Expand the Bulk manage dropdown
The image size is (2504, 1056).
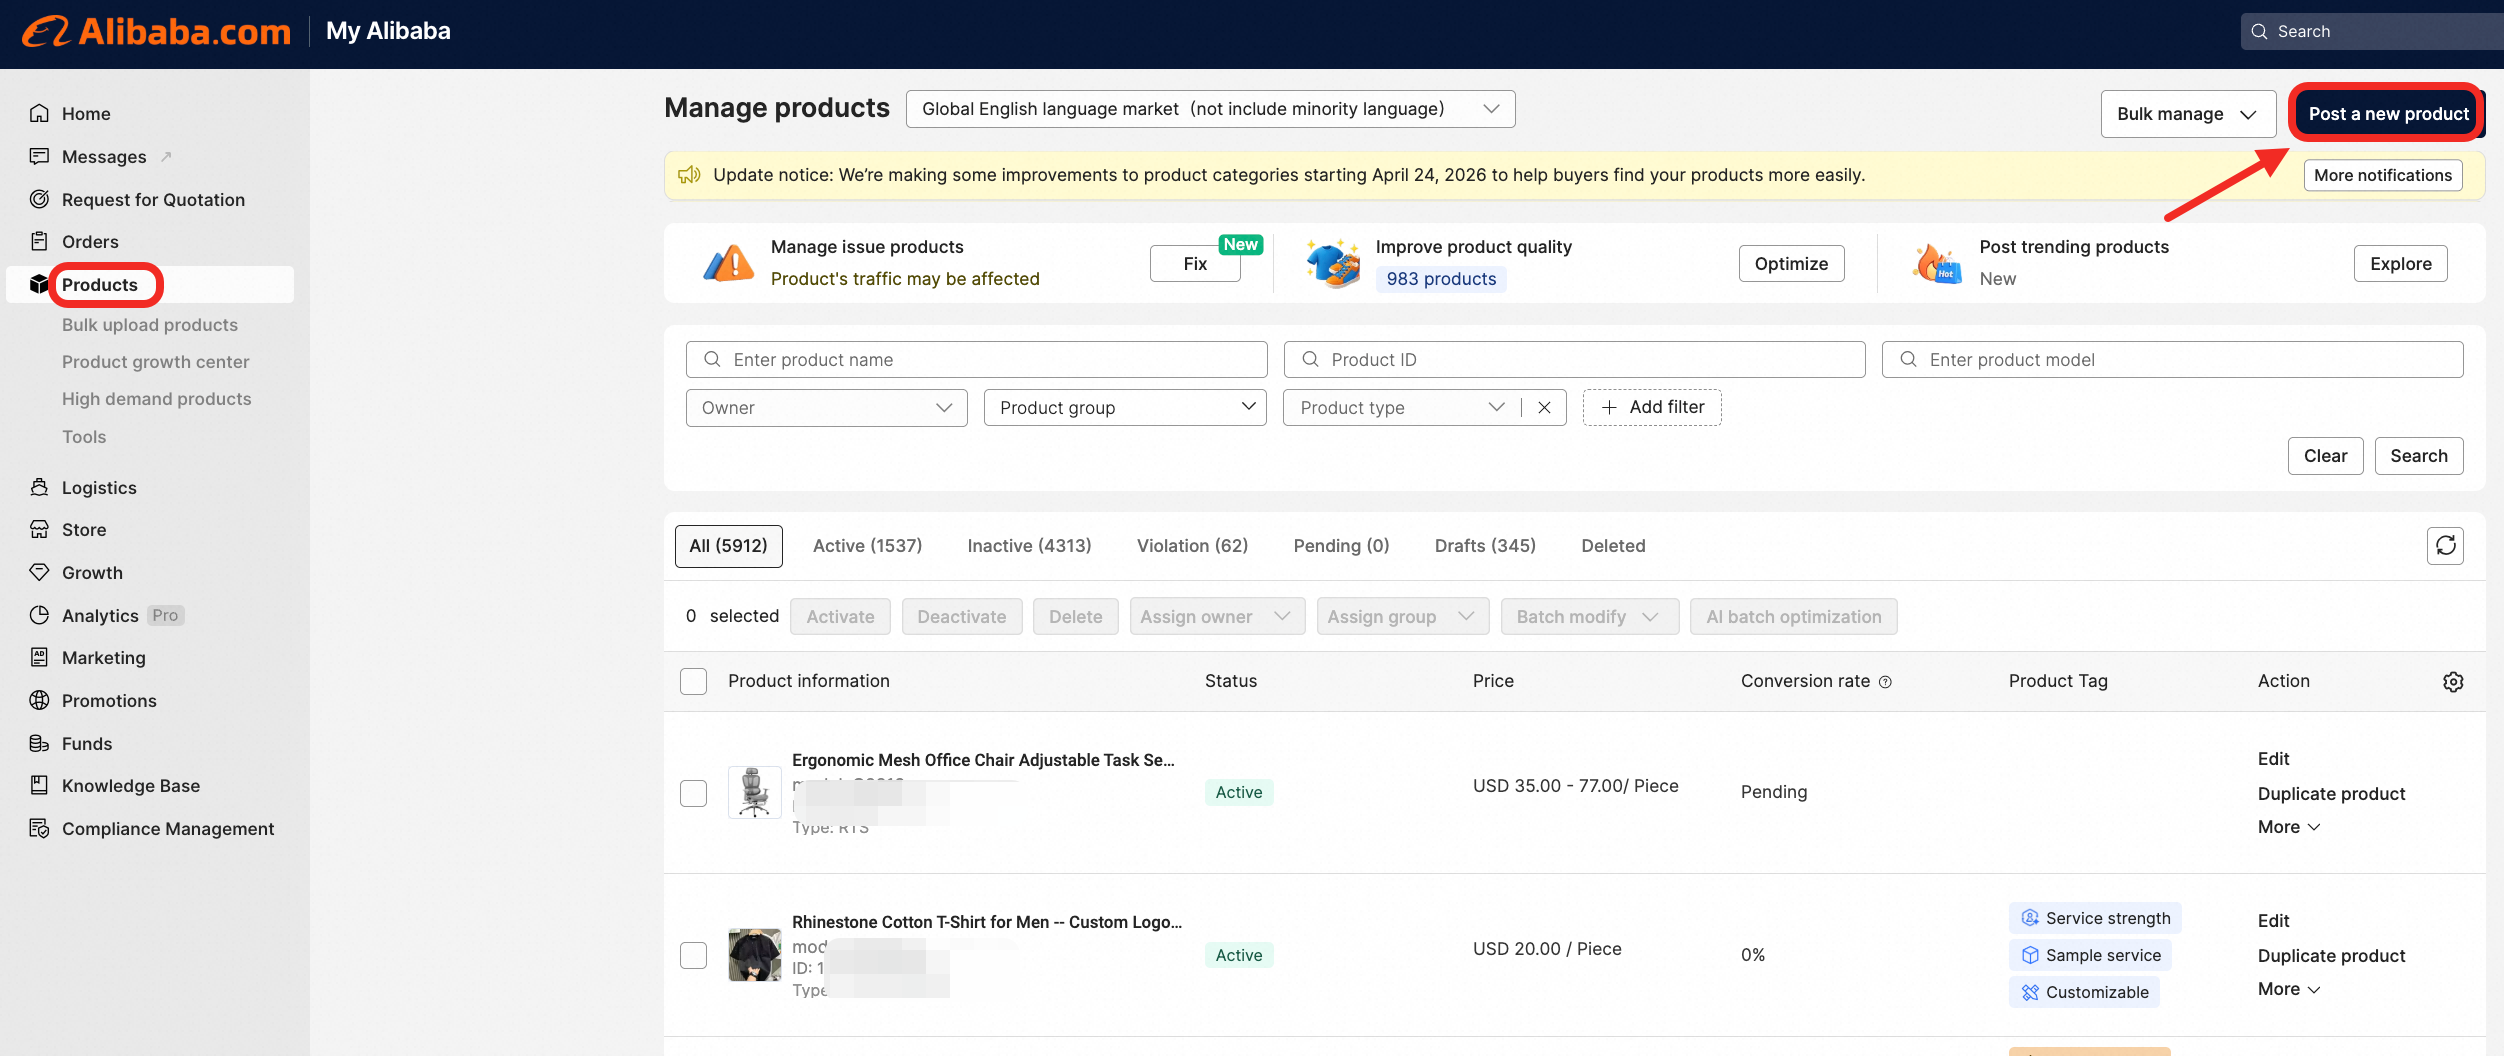coord(2188,114)
